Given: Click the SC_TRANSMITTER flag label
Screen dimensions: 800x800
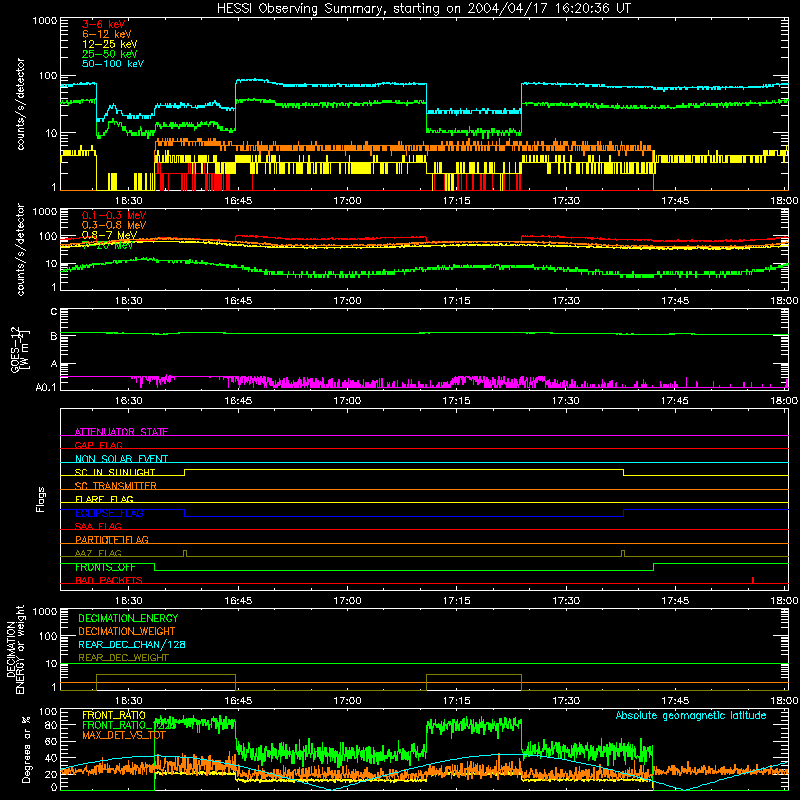Looking at the screenshot, I should (x=115, y=485).
